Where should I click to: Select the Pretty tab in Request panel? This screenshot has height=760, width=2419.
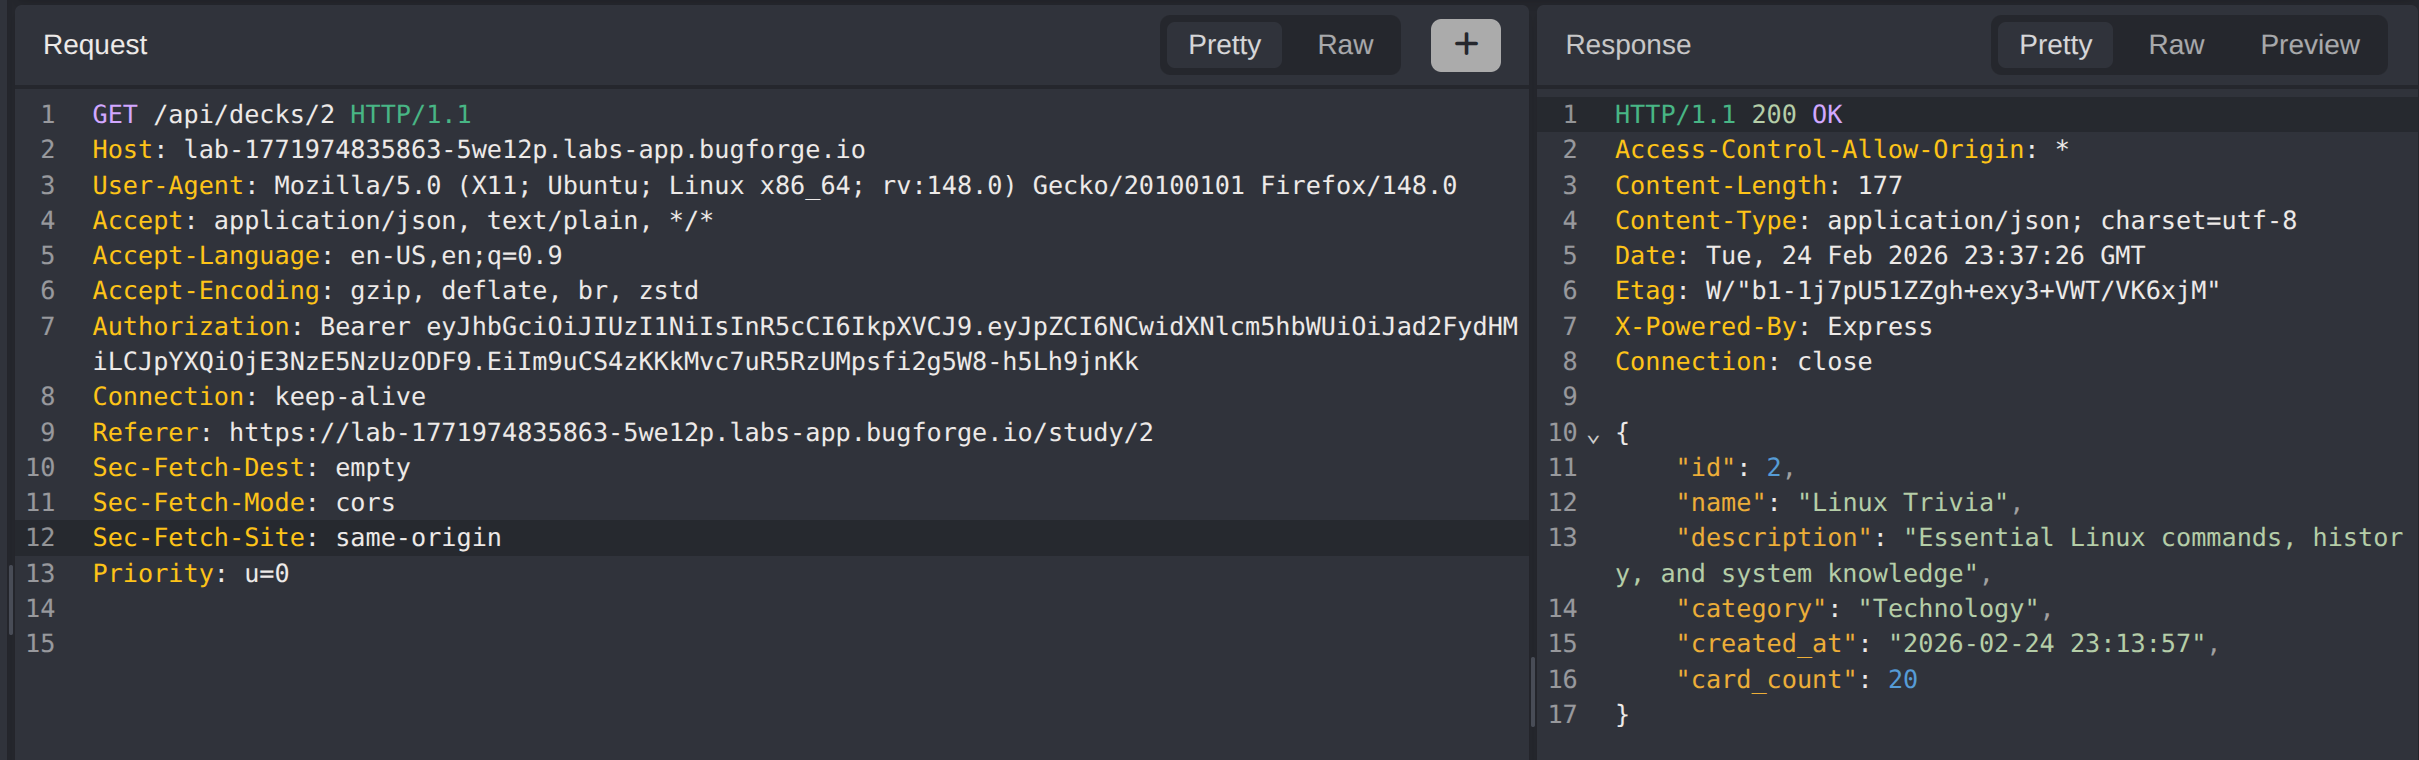(1224, 45)
